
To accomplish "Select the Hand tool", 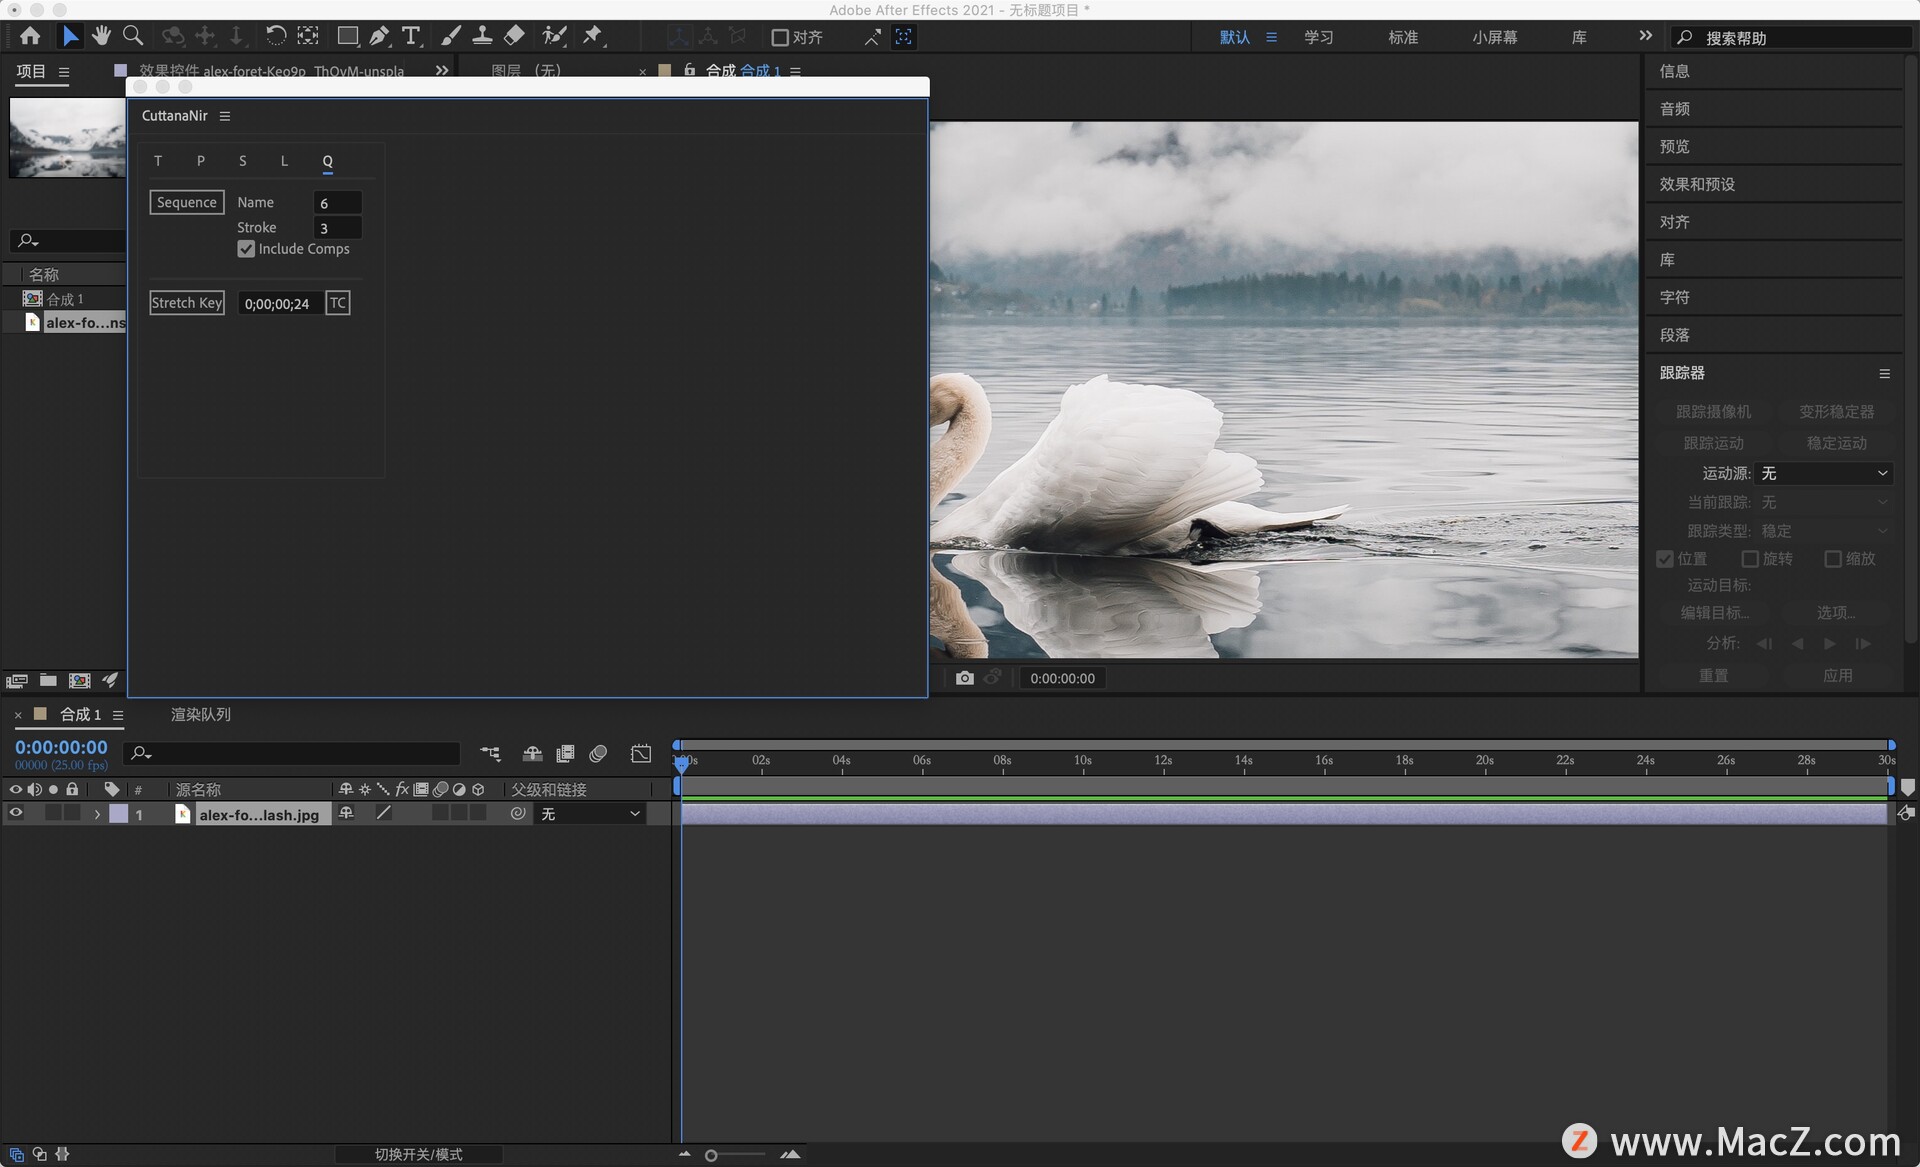I will tap(101, 37).
